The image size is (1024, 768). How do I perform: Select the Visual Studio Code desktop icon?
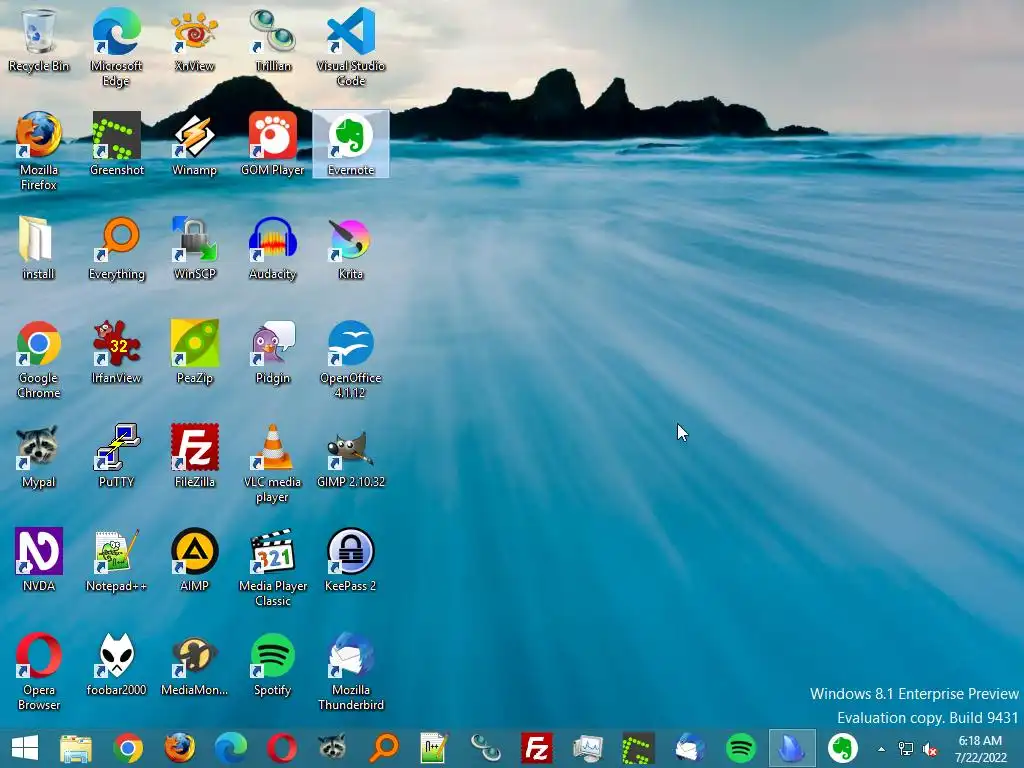click(x=351, y=48)
